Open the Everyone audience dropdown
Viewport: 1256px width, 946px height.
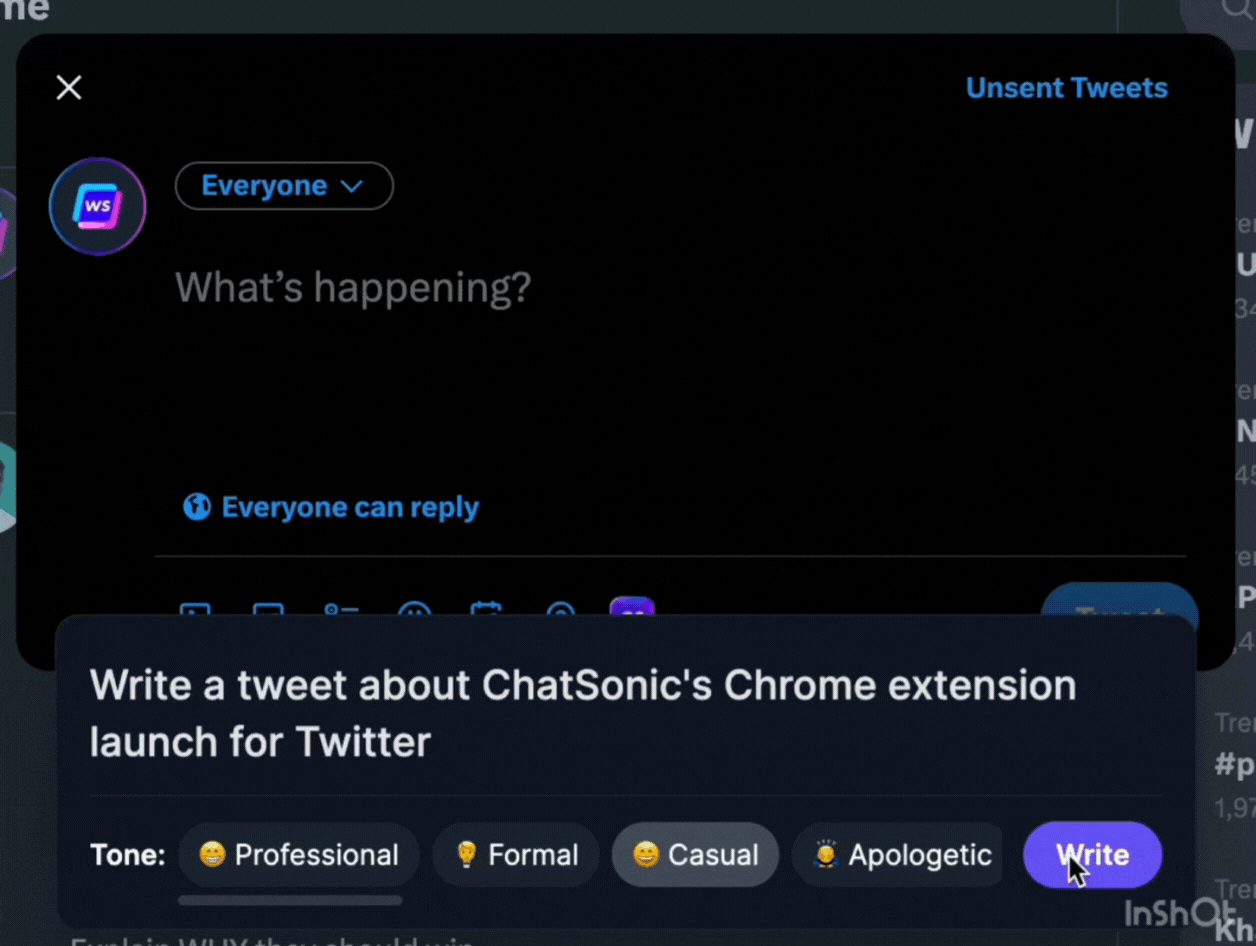(x=284, y=185)
